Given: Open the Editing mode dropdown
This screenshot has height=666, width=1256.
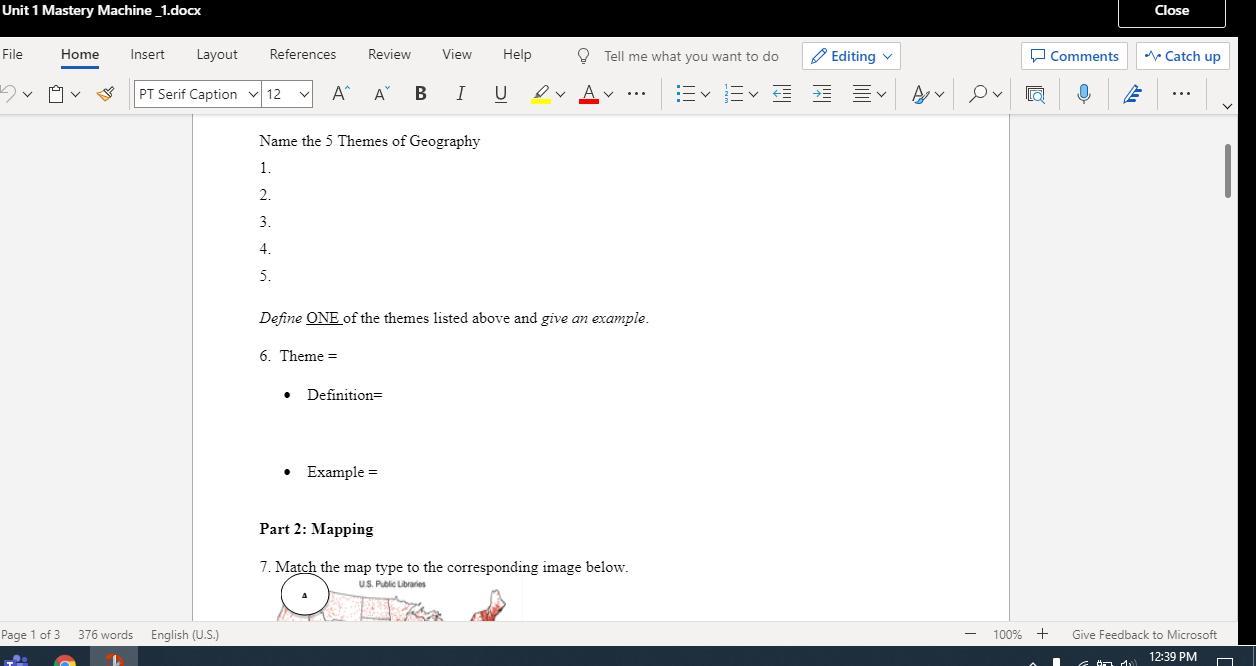Looking at the screenshot, I should [851, 56].
